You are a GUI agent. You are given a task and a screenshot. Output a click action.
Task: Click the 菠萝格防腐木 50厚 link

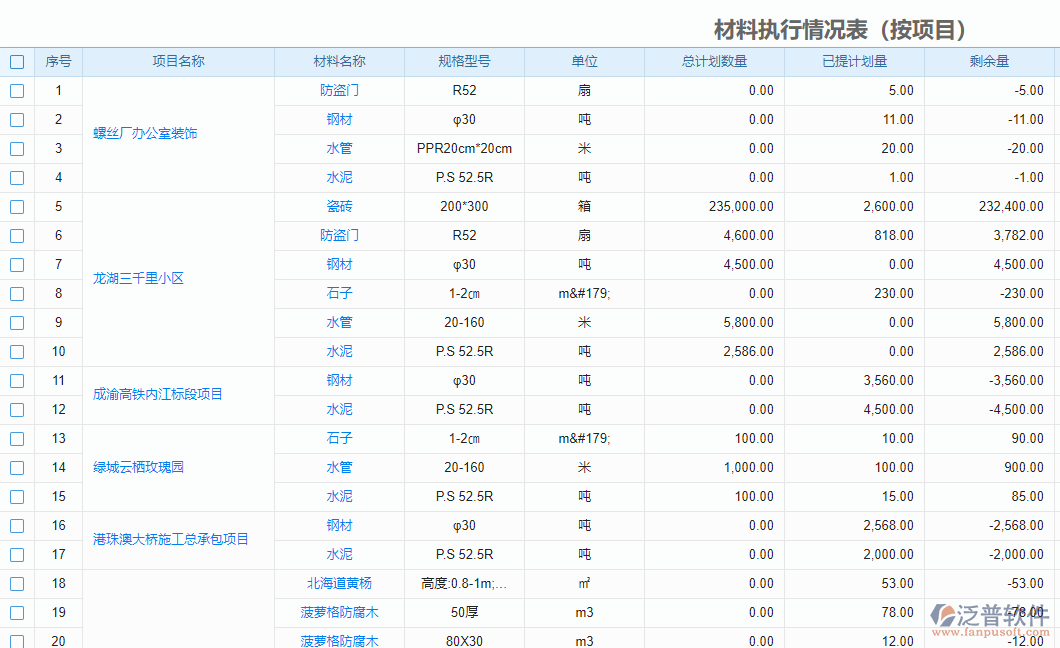click(339, 612)
